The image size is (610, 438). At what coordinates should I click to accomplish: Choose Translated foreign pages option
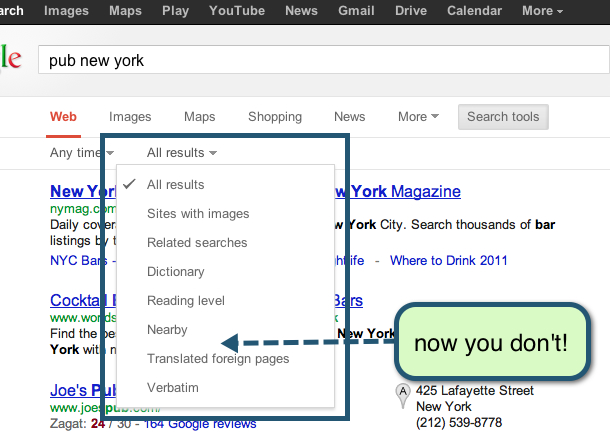click(225, 359)
